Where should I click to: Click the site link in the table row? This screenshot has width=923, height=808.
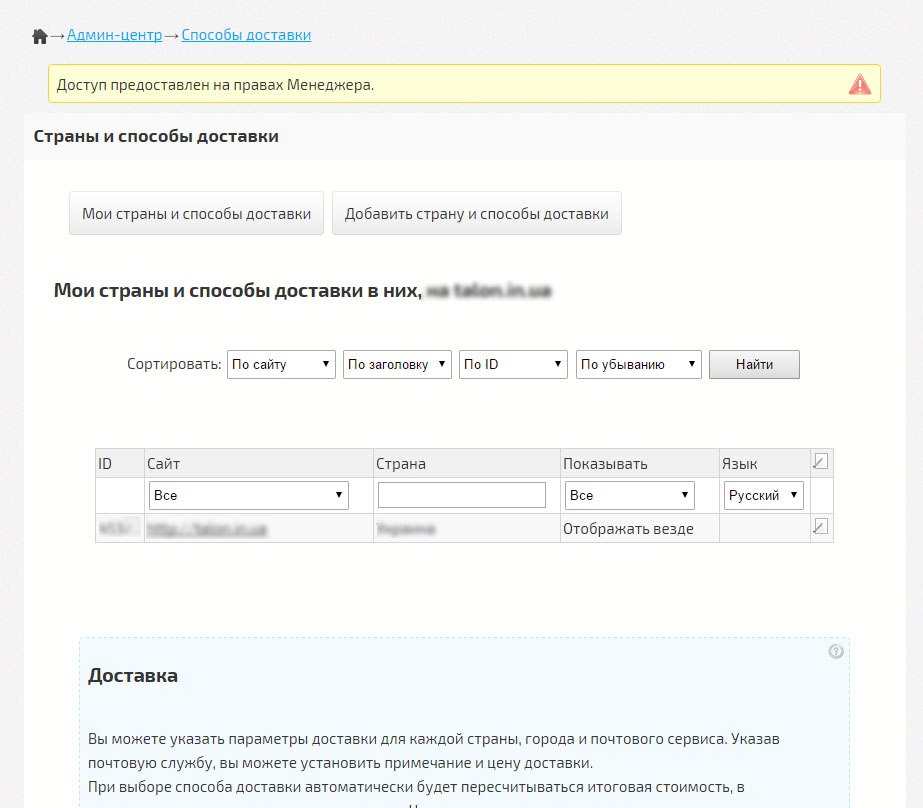point(208,528)
